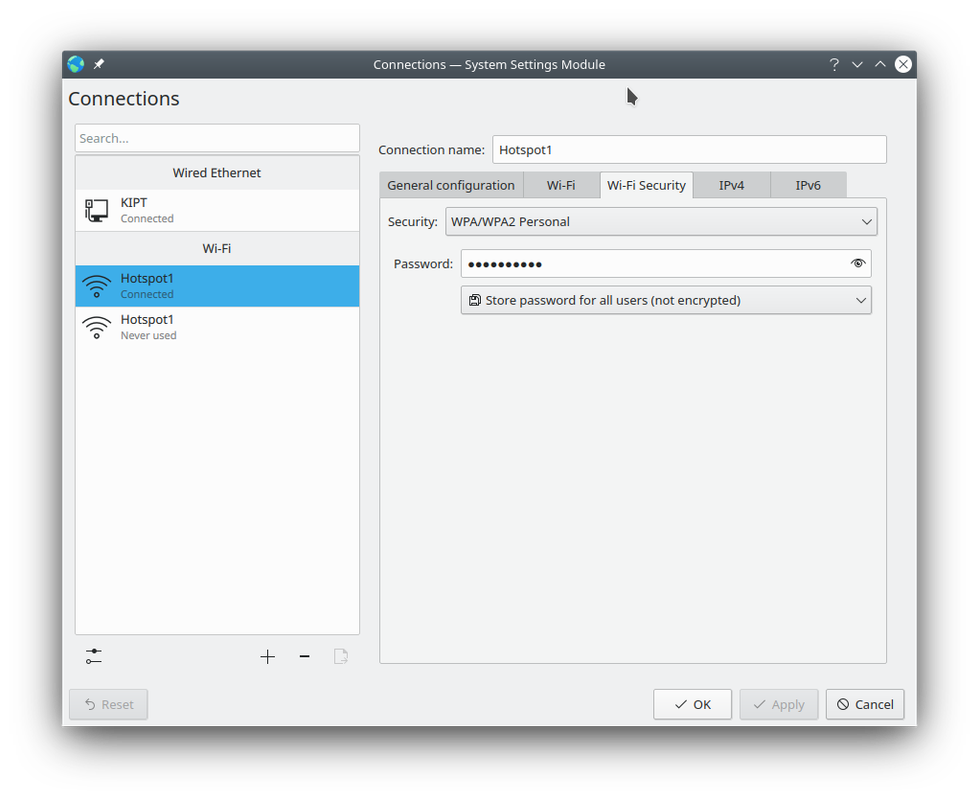Image resolution: width=979 pixels, height=800 pixels.
Task: Click the Wired Ethernet section header
Action: tap(217, 173)
